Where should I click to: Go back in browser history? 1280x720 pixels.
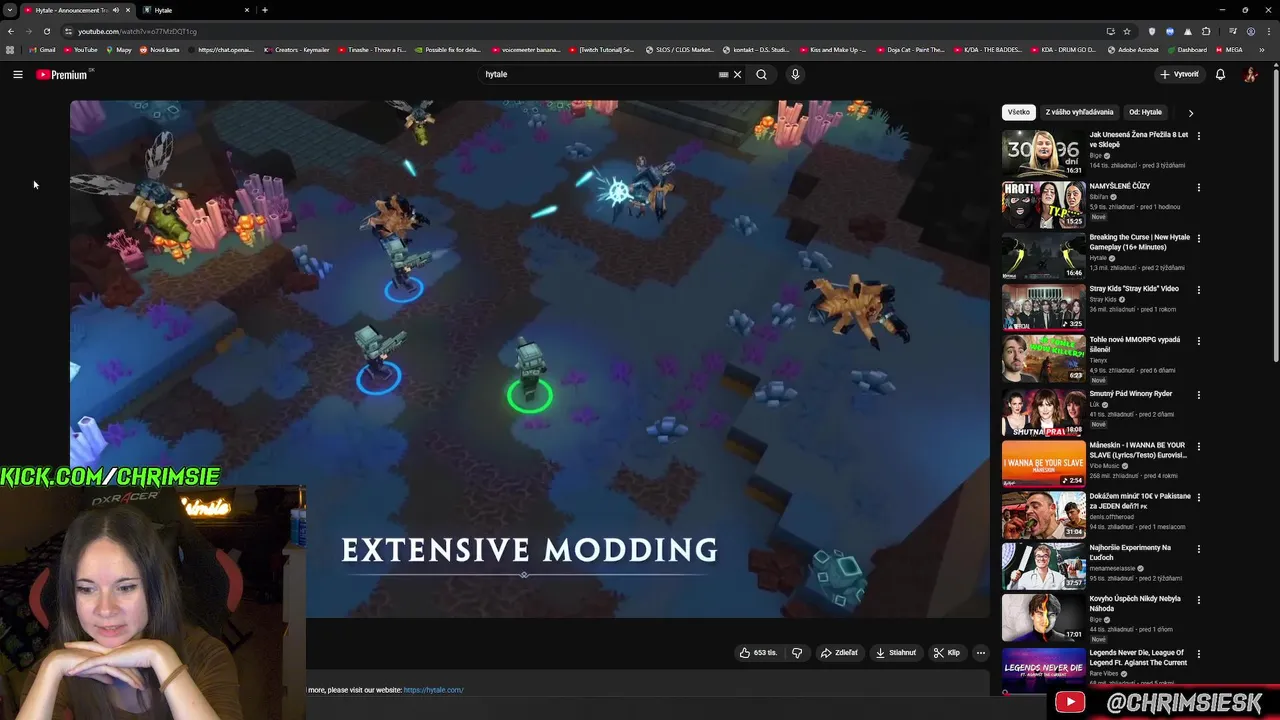(x=11, y=31)
